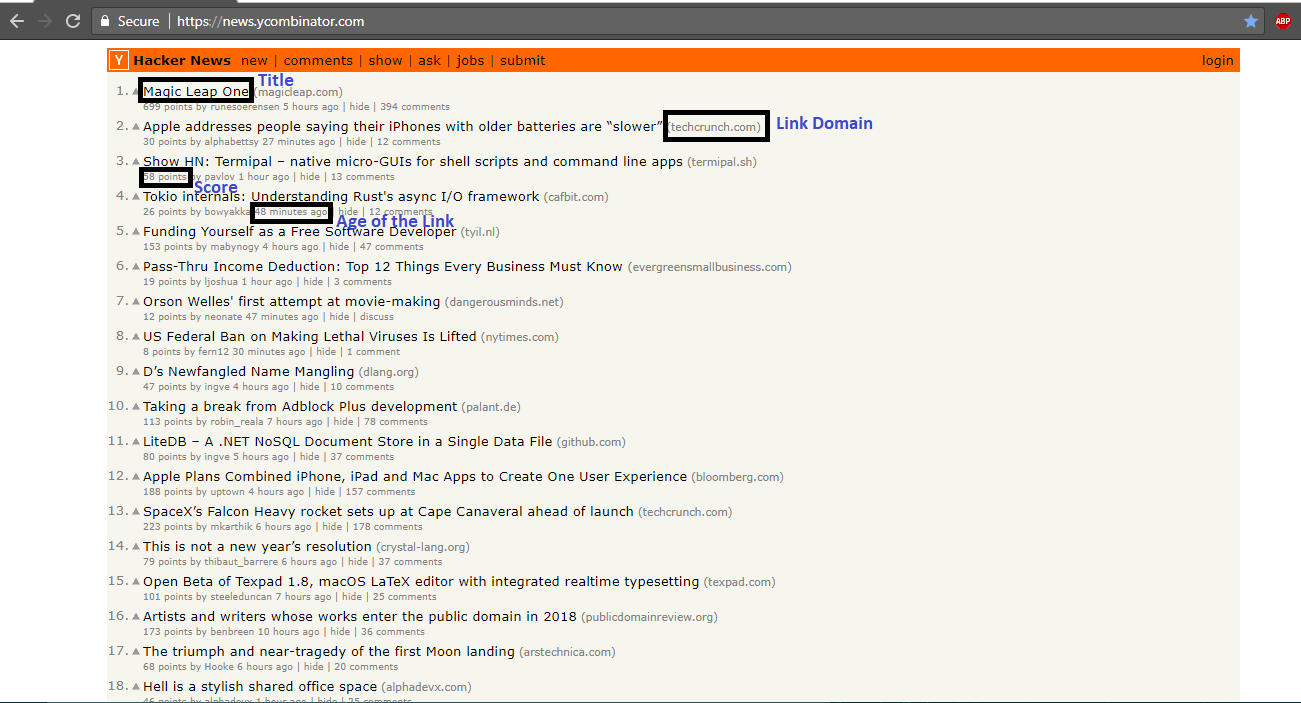Open the 1 comment link on viruses story

373,352
